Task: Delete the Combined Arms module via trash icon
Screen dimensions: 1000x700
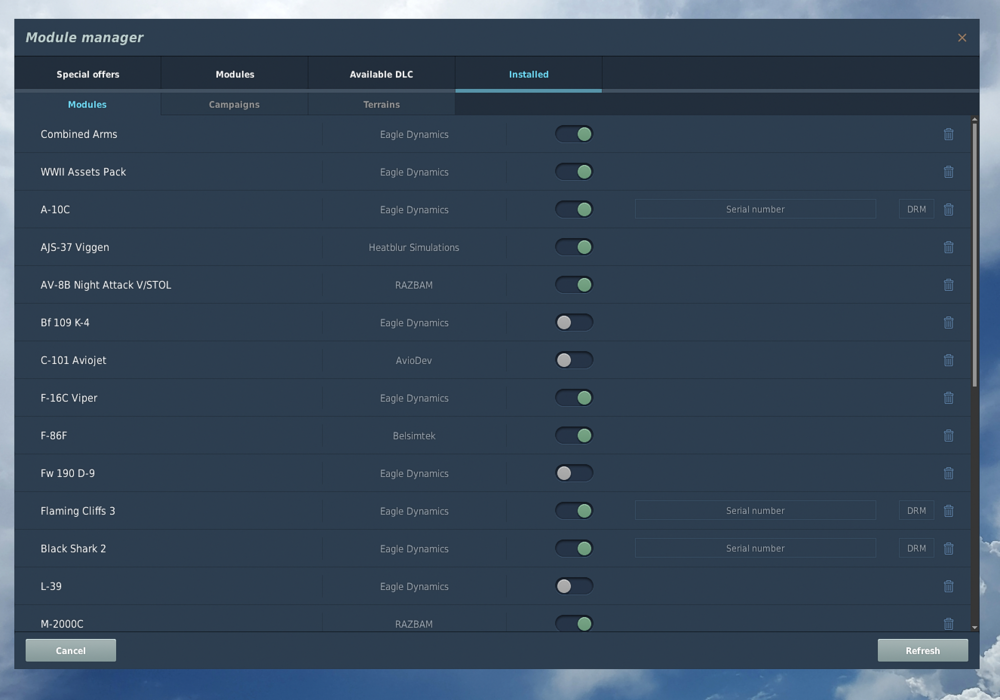Action: (x=948, y=134)
